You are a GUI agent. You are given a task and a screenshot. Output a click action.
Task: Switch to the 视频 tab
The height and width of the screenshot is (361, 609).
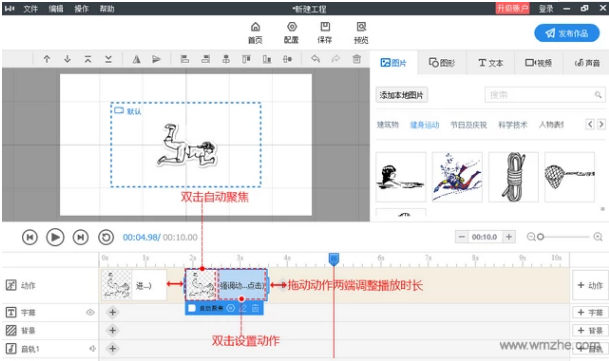pos(538,63)
